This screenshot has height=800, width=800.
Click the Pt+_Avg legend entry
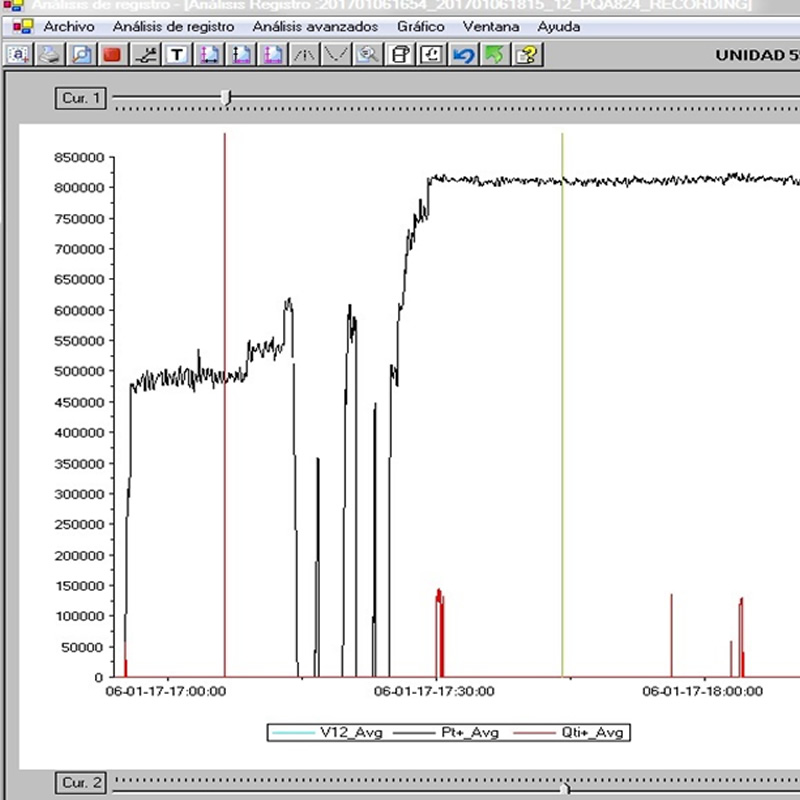coord(446,733)
